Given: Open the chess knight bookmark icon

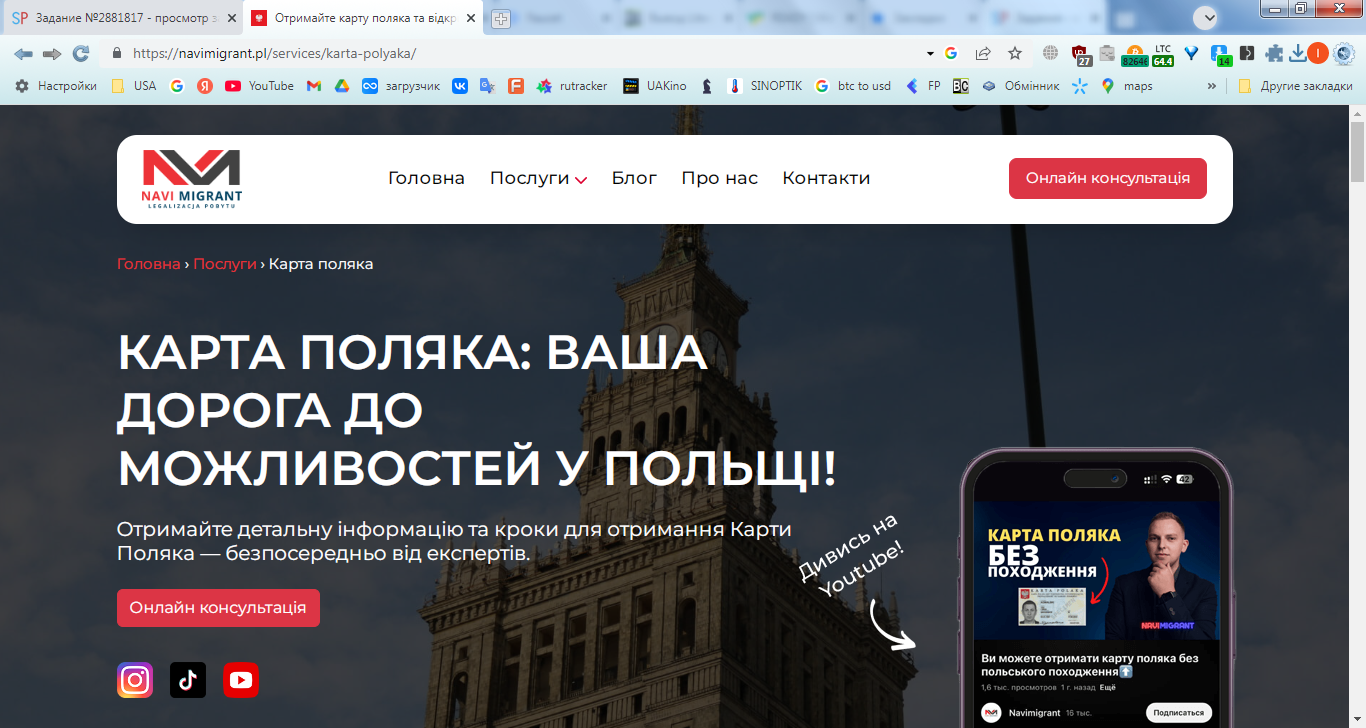Looking at the screenshot, I should click(x=707, y=86).
